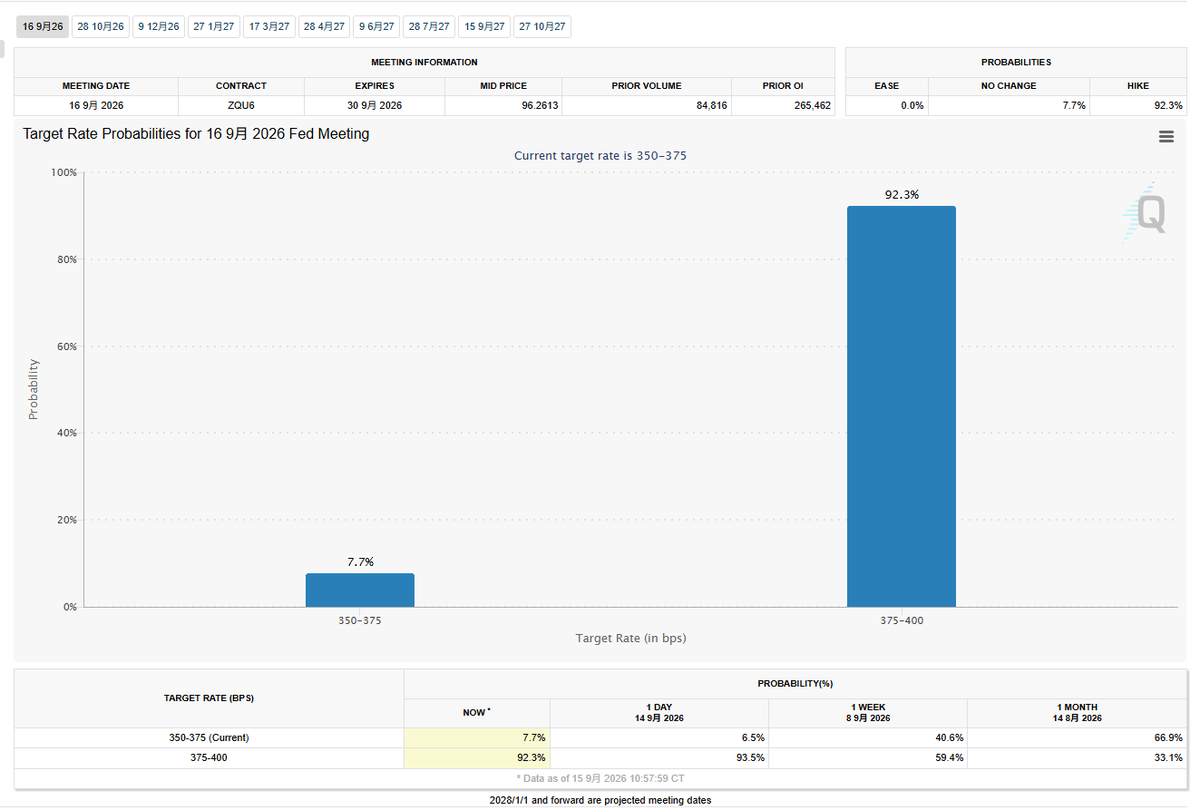Viewport: 1200px width, 810px height.
Task: Click the EASE probability value 0.0%
Action: click(912, 105)
